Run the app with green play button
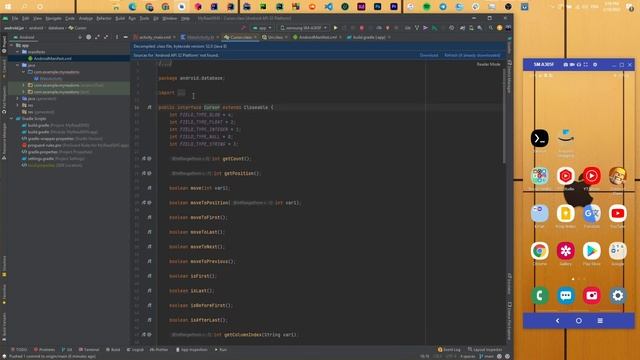640x360 pixels. [x=336, y=28]
